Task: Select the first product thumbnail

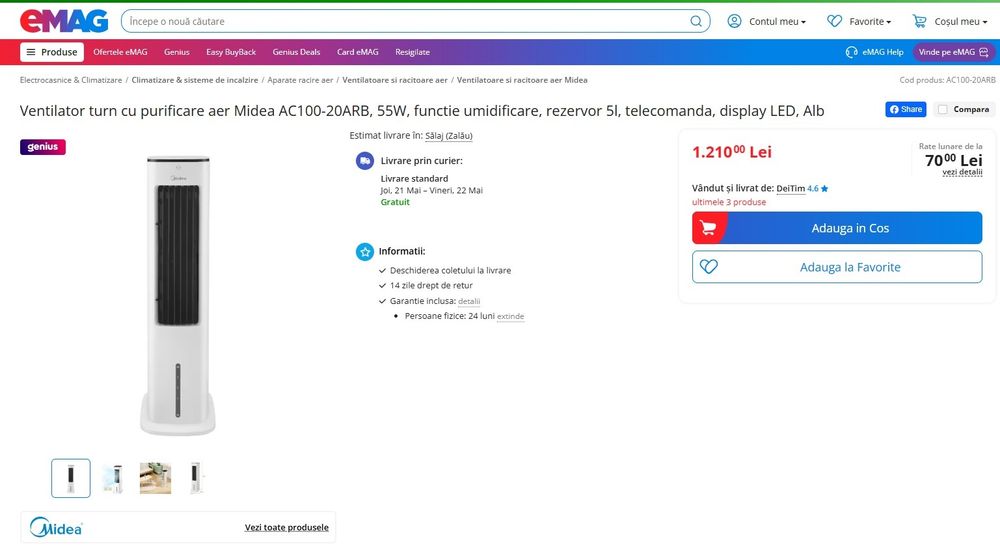Action: tap(71, 478)
